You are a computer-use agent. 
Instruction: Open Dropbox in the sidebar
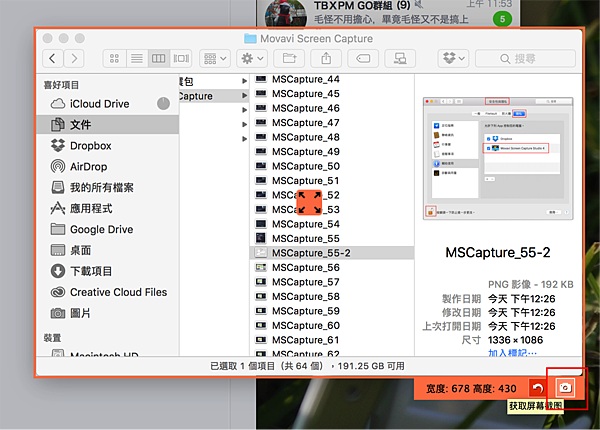click(x=108, y=145)
